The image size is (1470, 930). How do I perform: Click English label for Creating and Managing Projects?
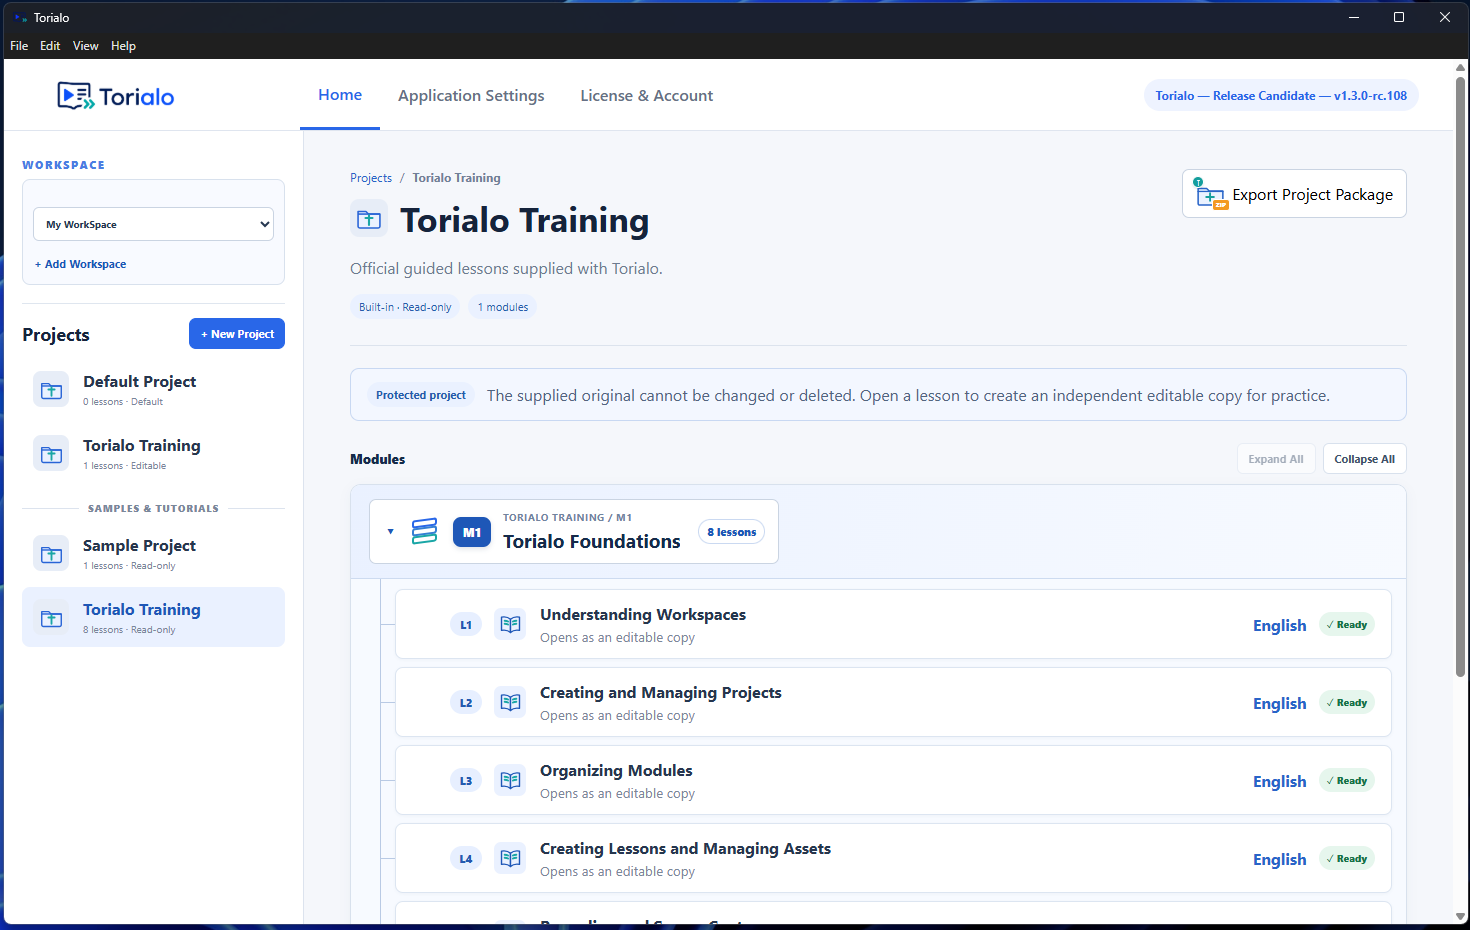(x=1280, y=703)
